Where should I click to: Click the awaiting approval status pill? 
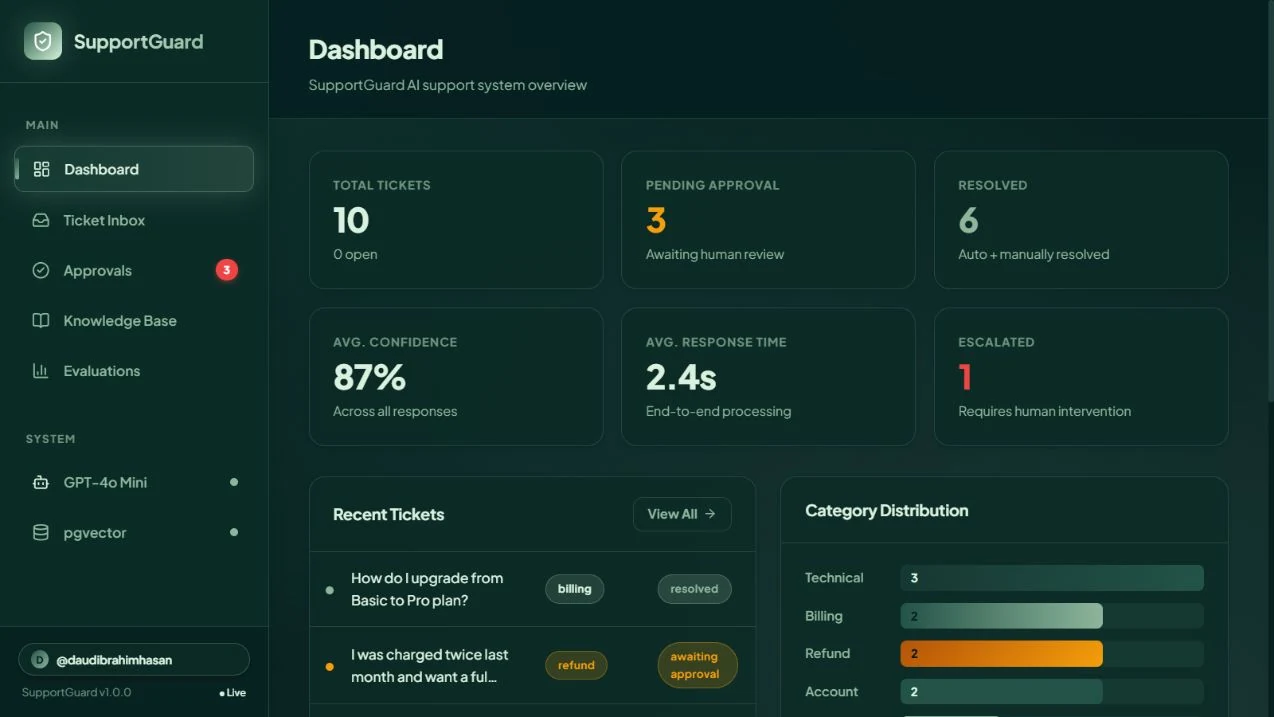pos(697,665)
